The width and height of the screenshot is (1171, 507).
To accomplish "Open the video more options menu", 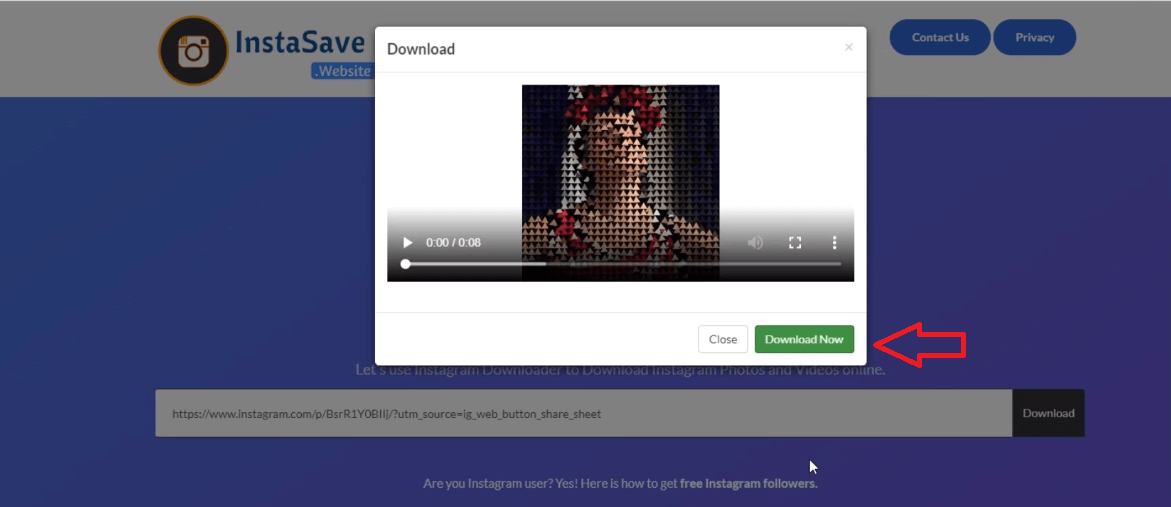I will (x=834, y=243).
